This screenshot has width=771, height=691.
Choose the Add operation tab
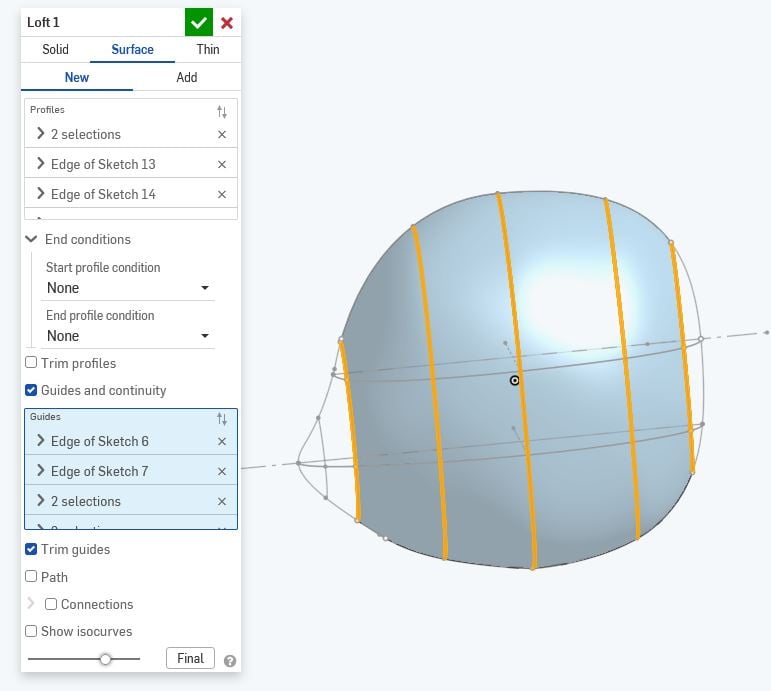coord(187,77)
